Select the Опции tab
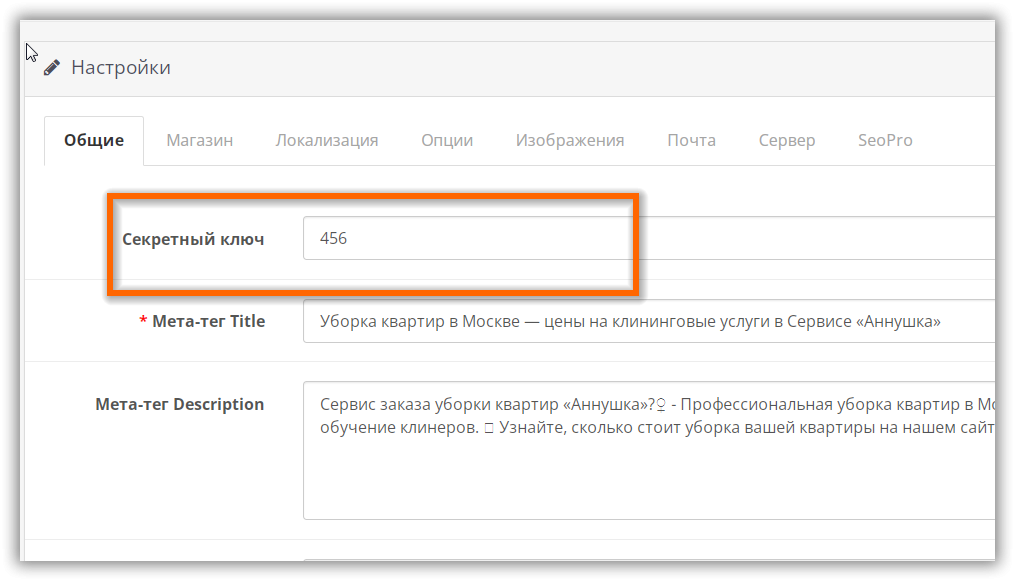The height and width of the screenshot is (581, 1015). point(447,140)
